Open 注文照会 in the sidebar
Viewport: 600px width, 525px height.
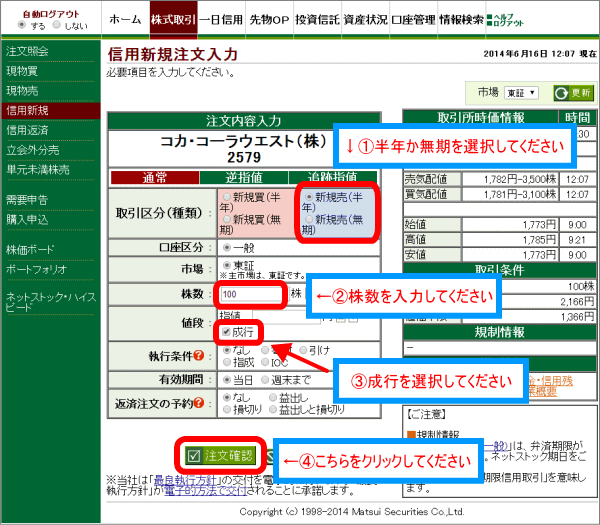tap(27, 51)
